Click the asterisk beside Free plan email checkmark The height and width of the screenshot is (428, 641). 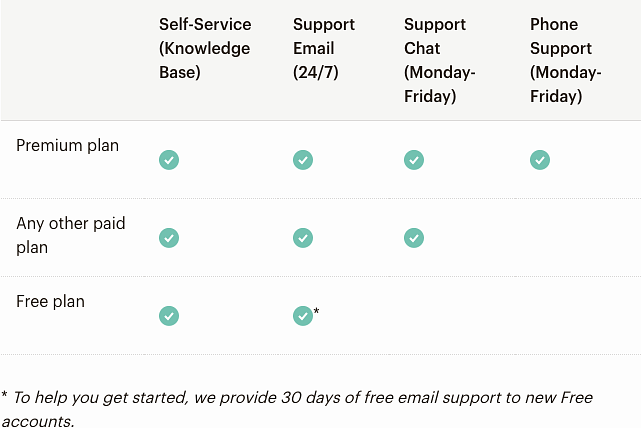(317, 312)
